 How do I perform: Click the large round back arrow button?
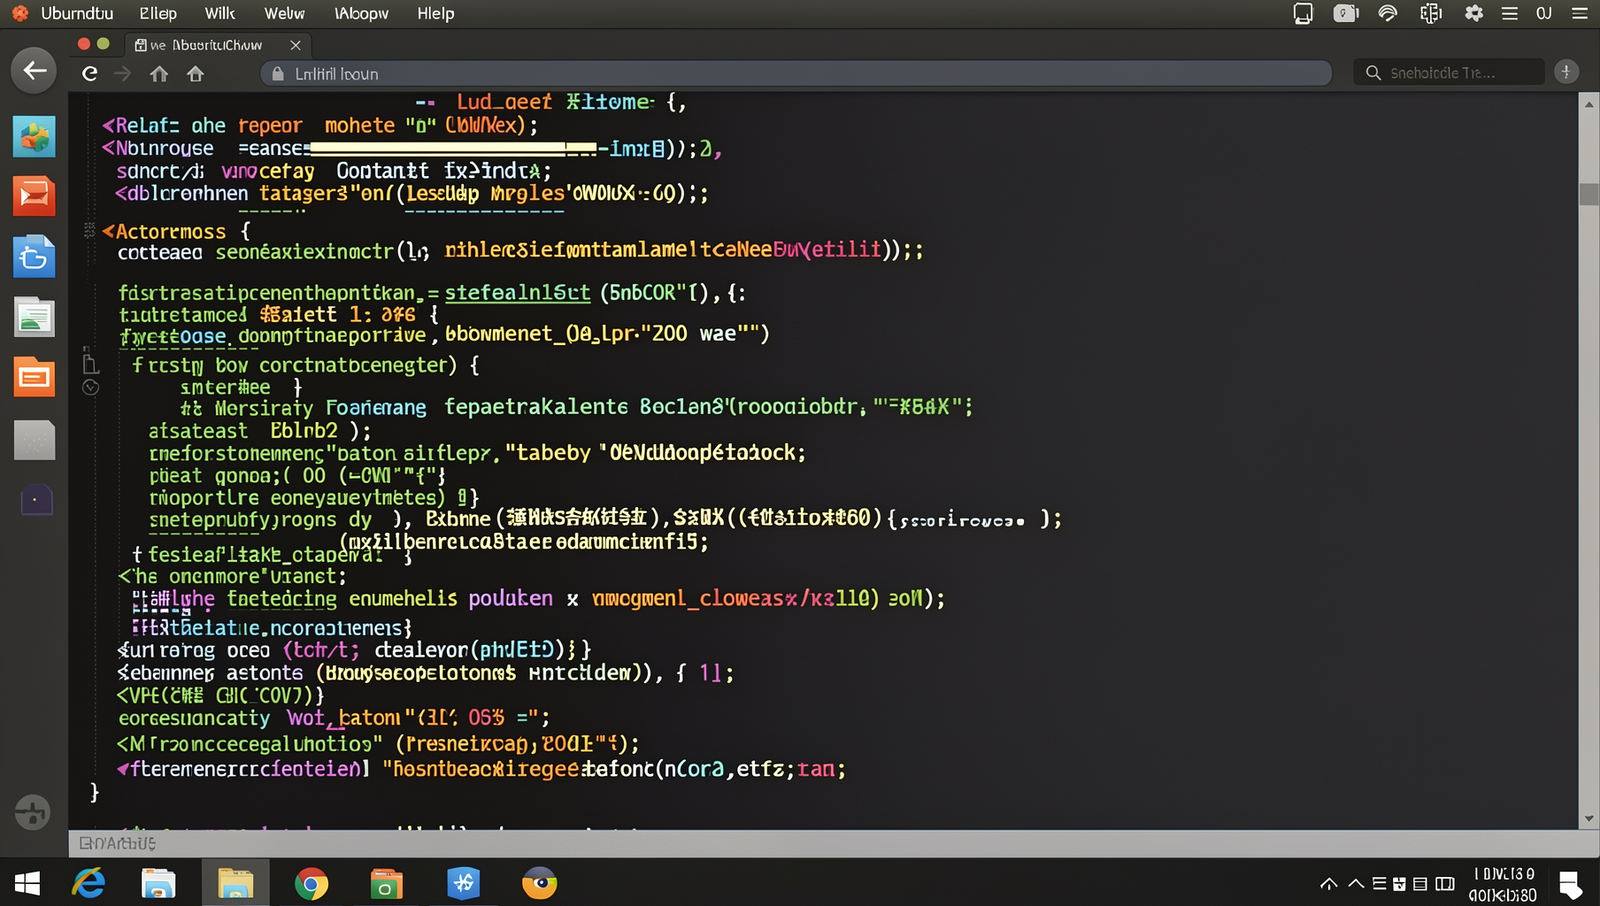pyautogui.click(x=34, y=71)
